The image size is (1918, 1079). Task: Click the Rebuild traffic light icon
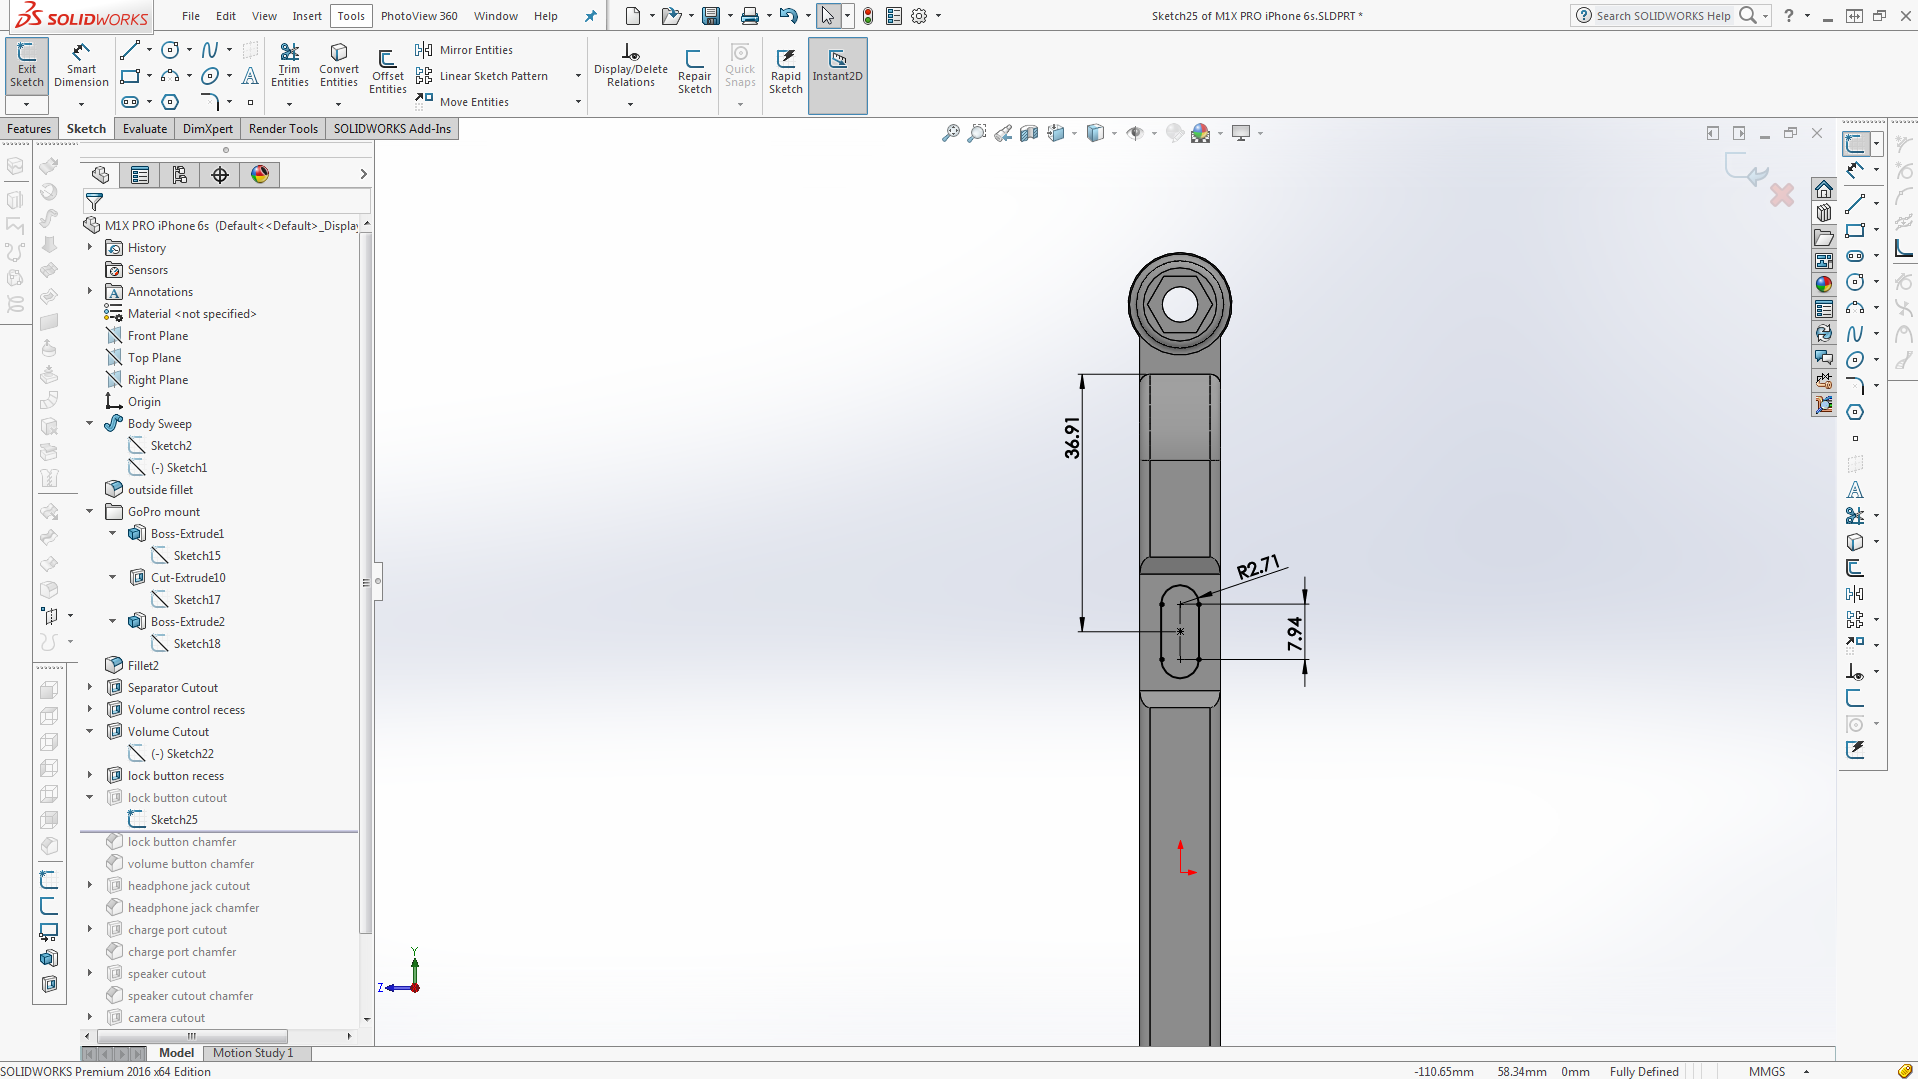pyautogui.click(x=868, y=16)
